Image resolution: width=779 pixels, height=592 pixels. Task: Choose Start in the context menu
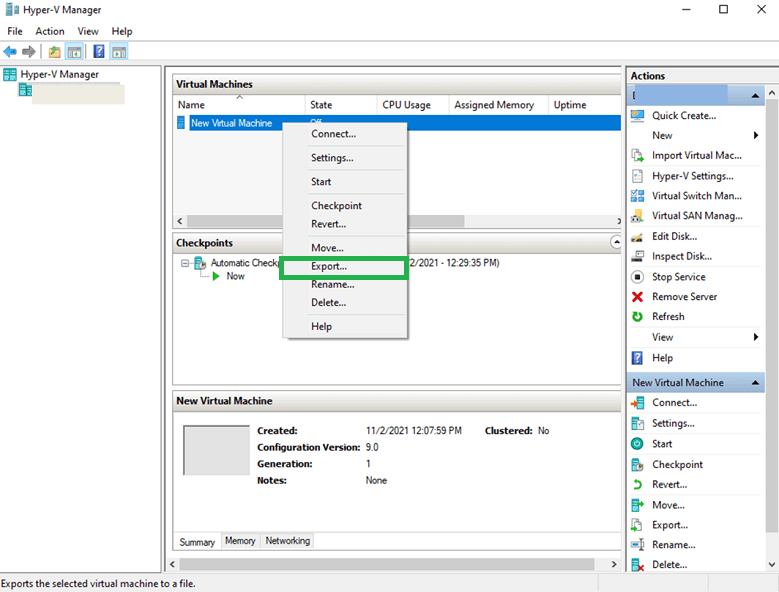(x=345, y=182)
